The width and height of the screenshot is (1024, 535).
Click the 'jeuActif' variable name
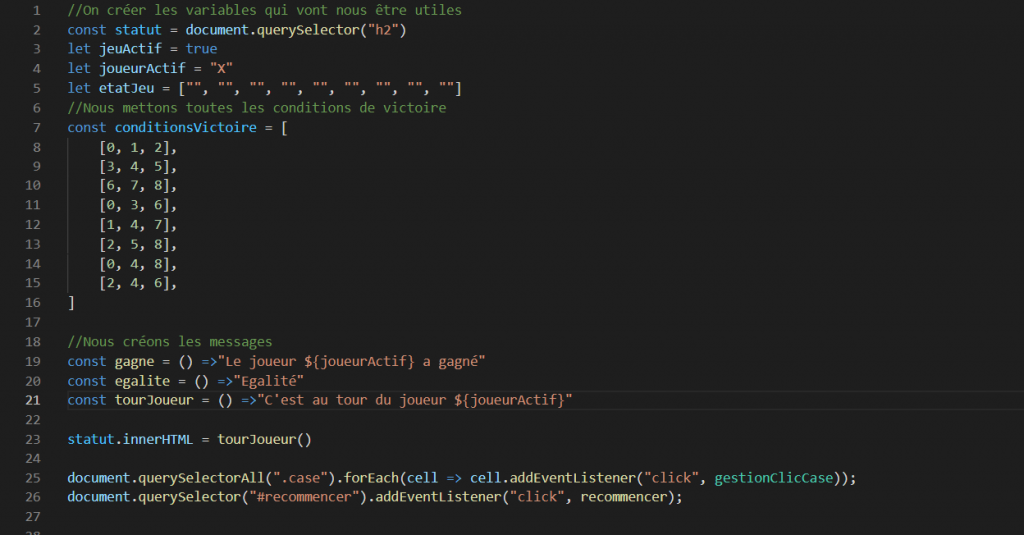pos(130,49)
